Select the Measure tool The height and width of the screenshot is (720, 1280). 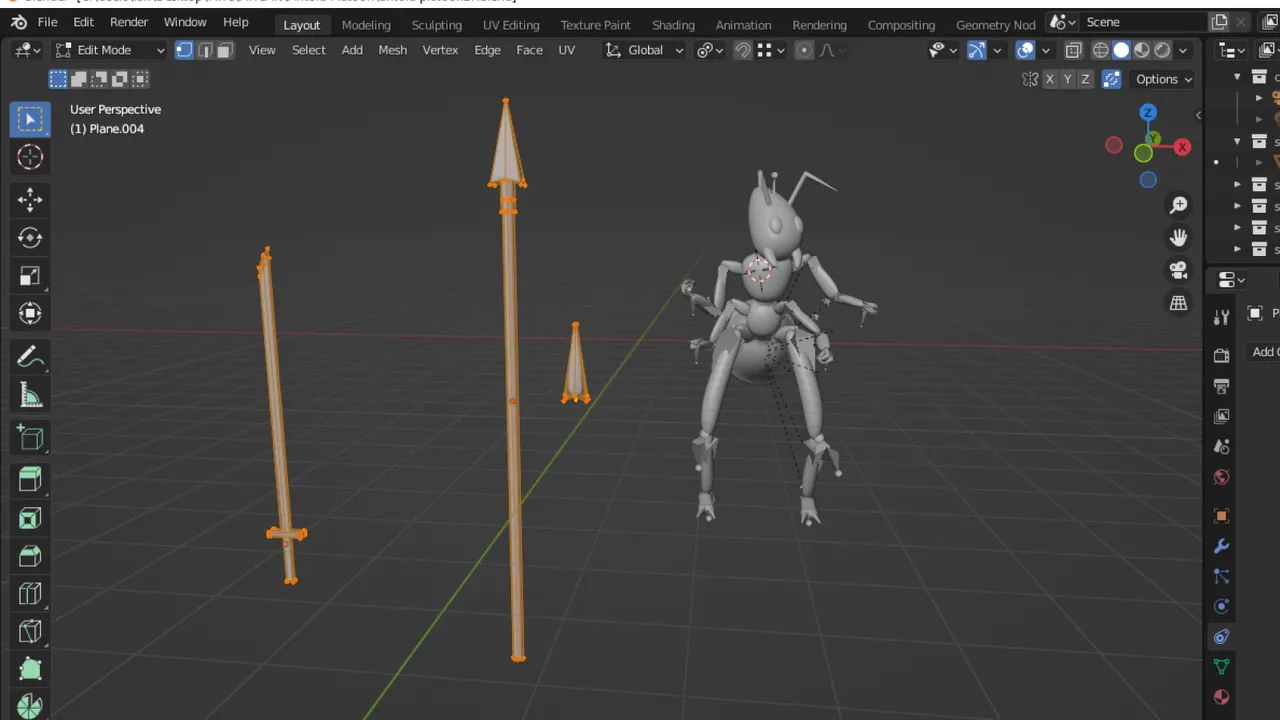click(30, 395)
